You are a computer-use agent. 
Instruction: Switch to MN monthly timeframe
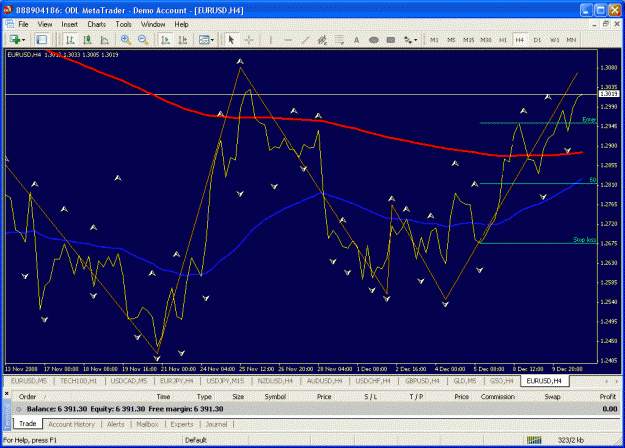coord(571,40)
